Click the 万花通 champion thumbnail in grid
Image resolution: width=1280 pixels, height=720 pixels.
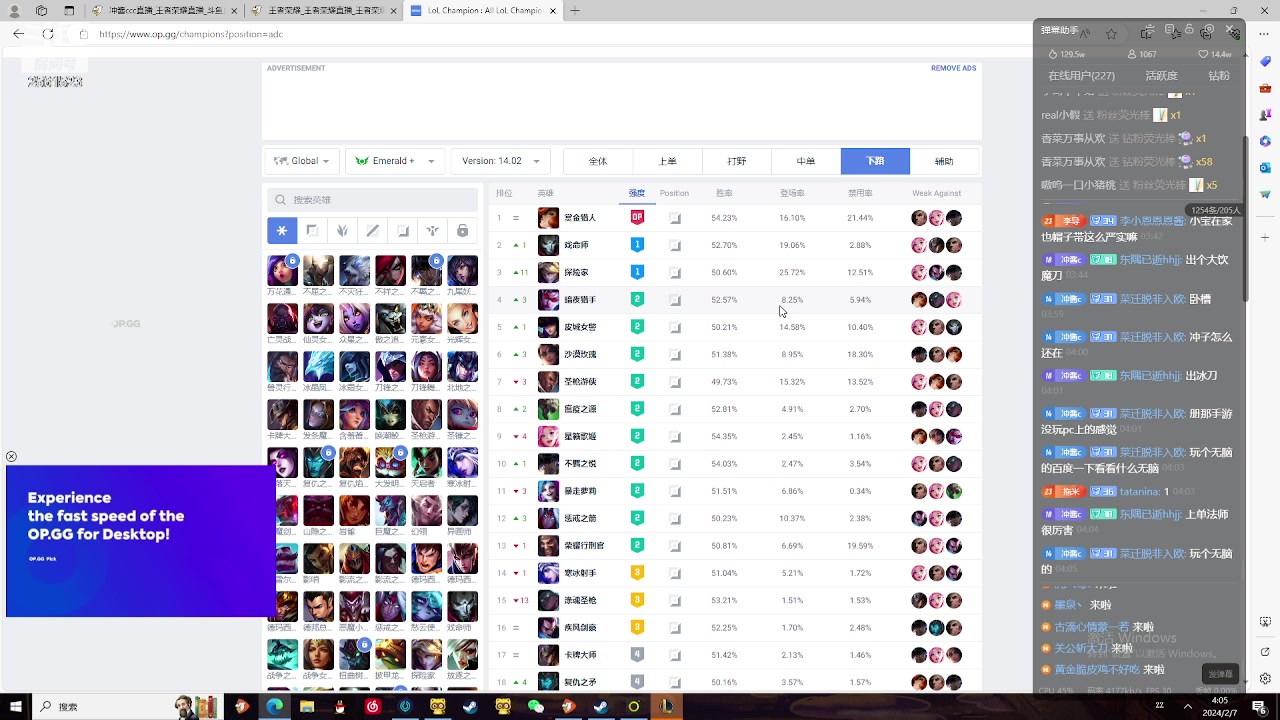282,271
